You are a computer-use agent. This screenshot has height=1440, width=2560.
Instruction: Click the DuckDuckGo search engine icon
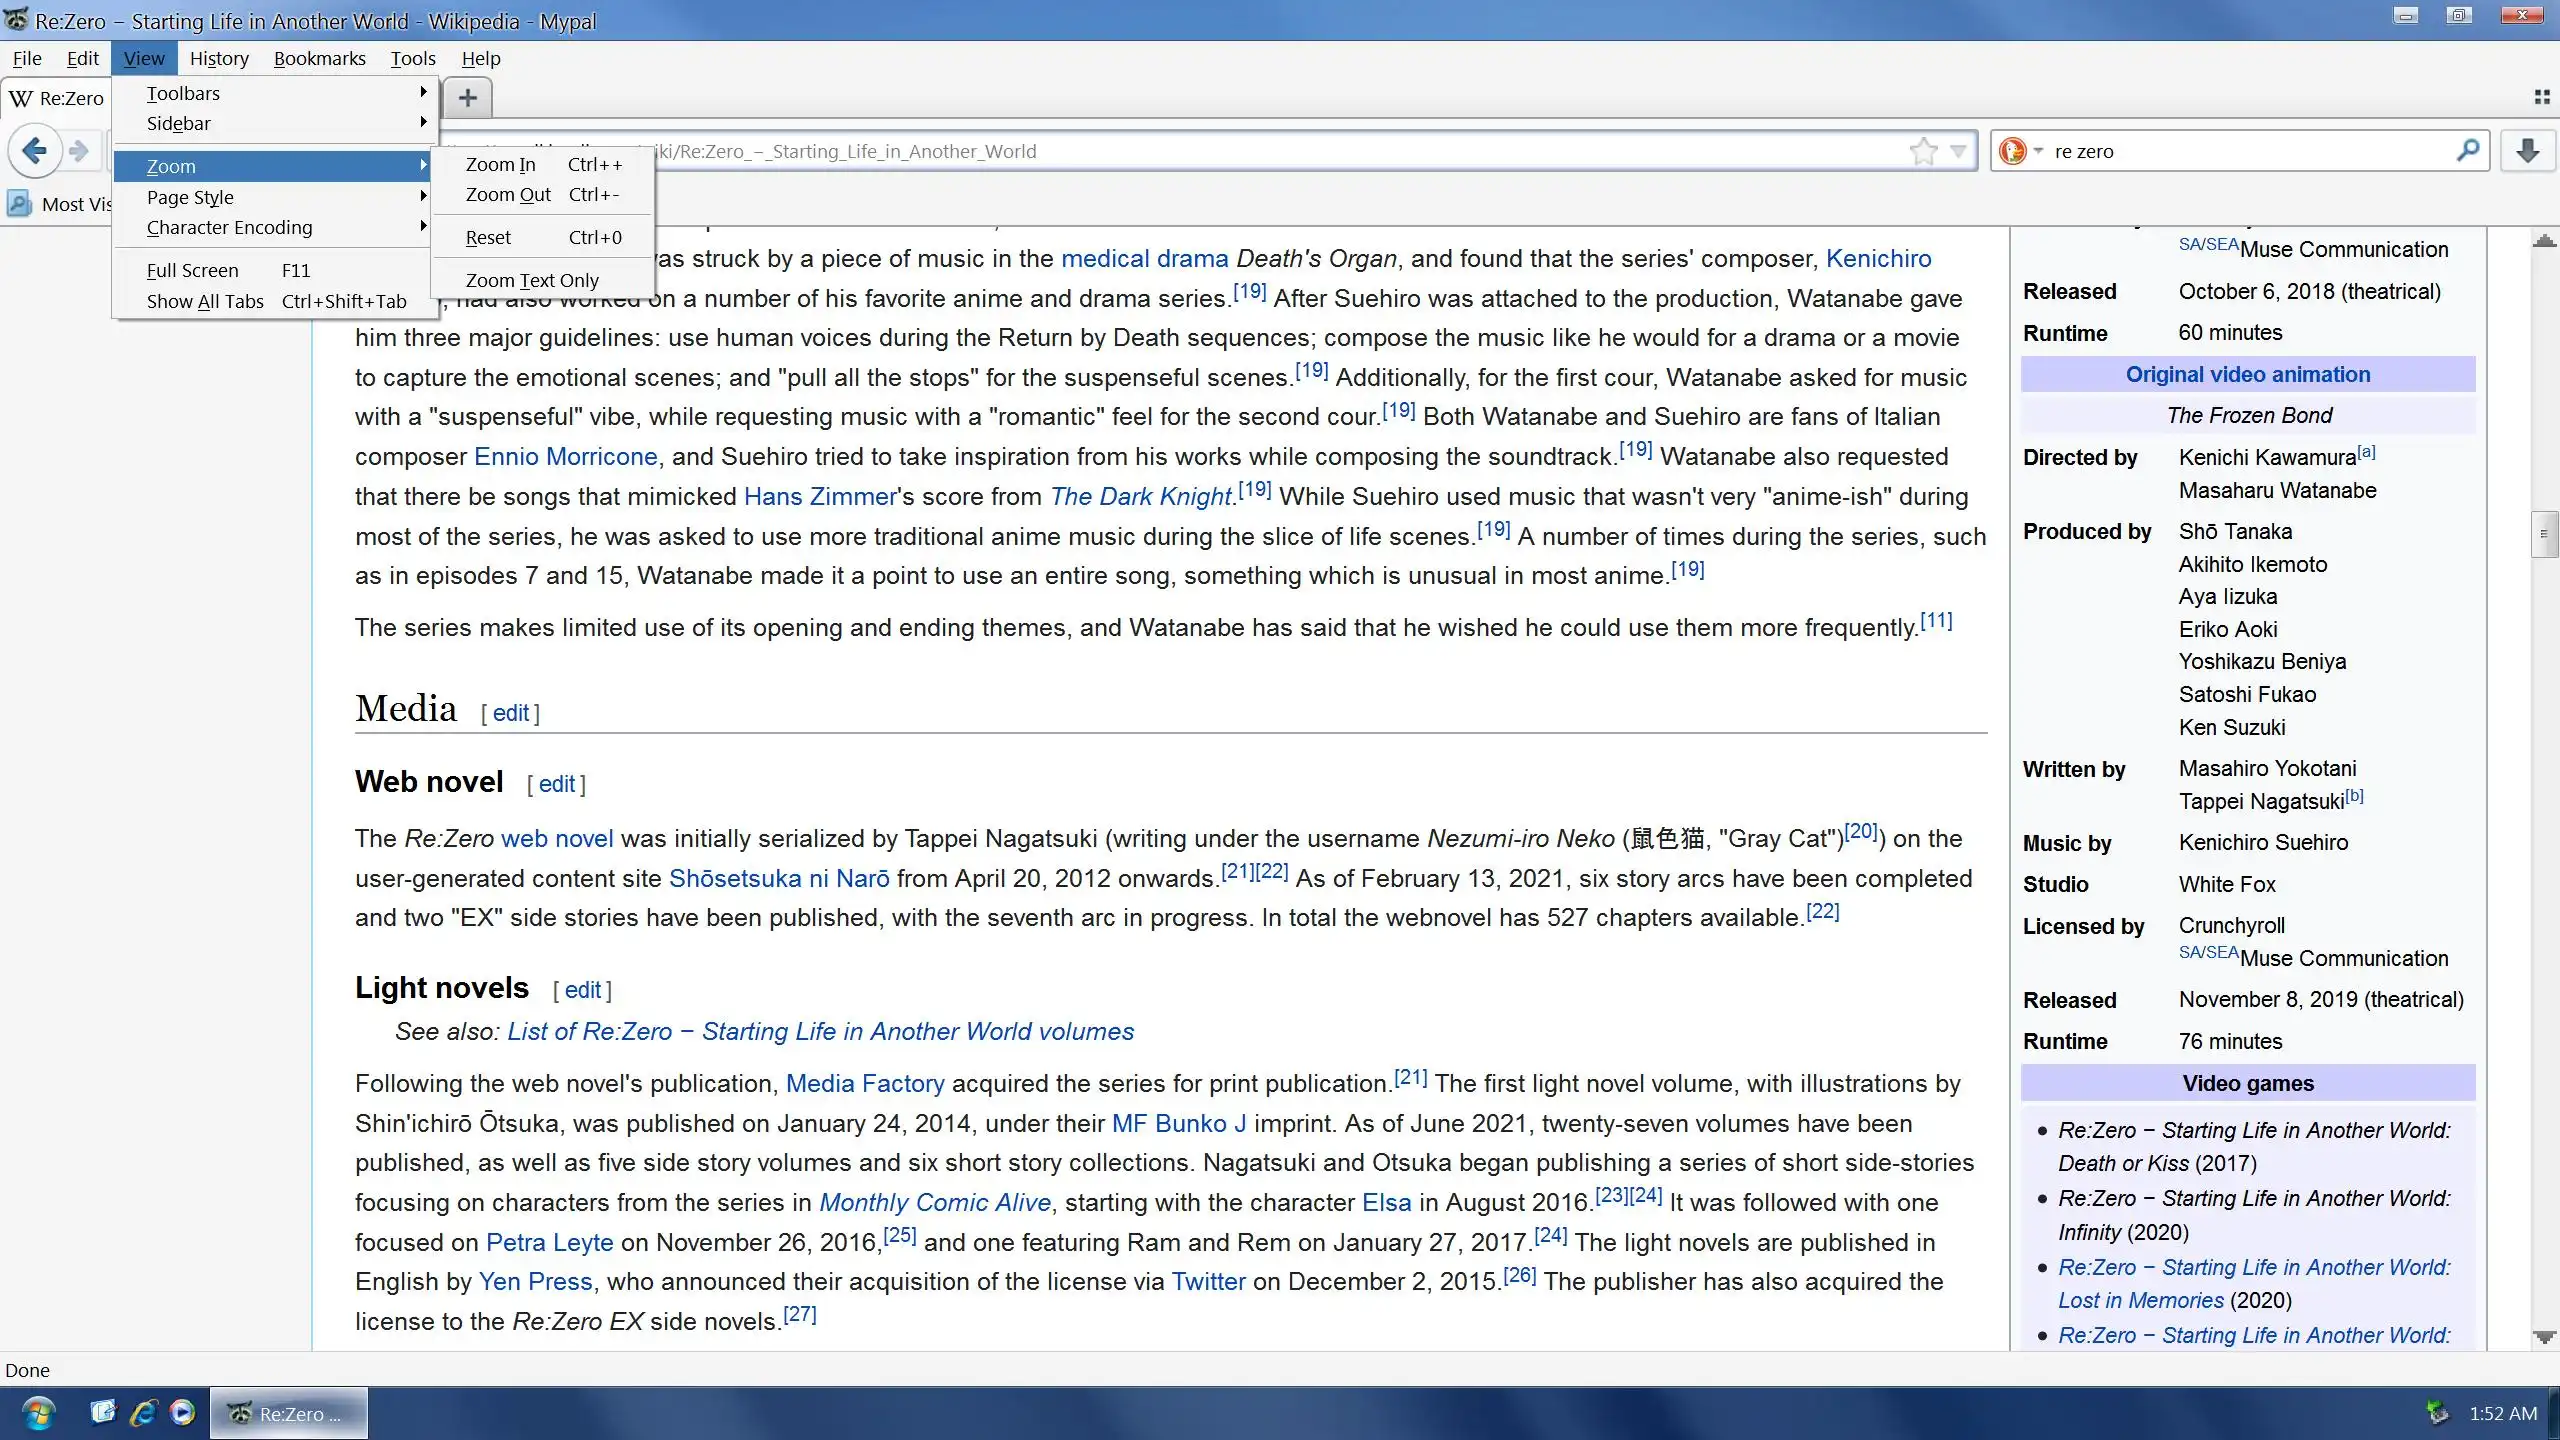2012,151
